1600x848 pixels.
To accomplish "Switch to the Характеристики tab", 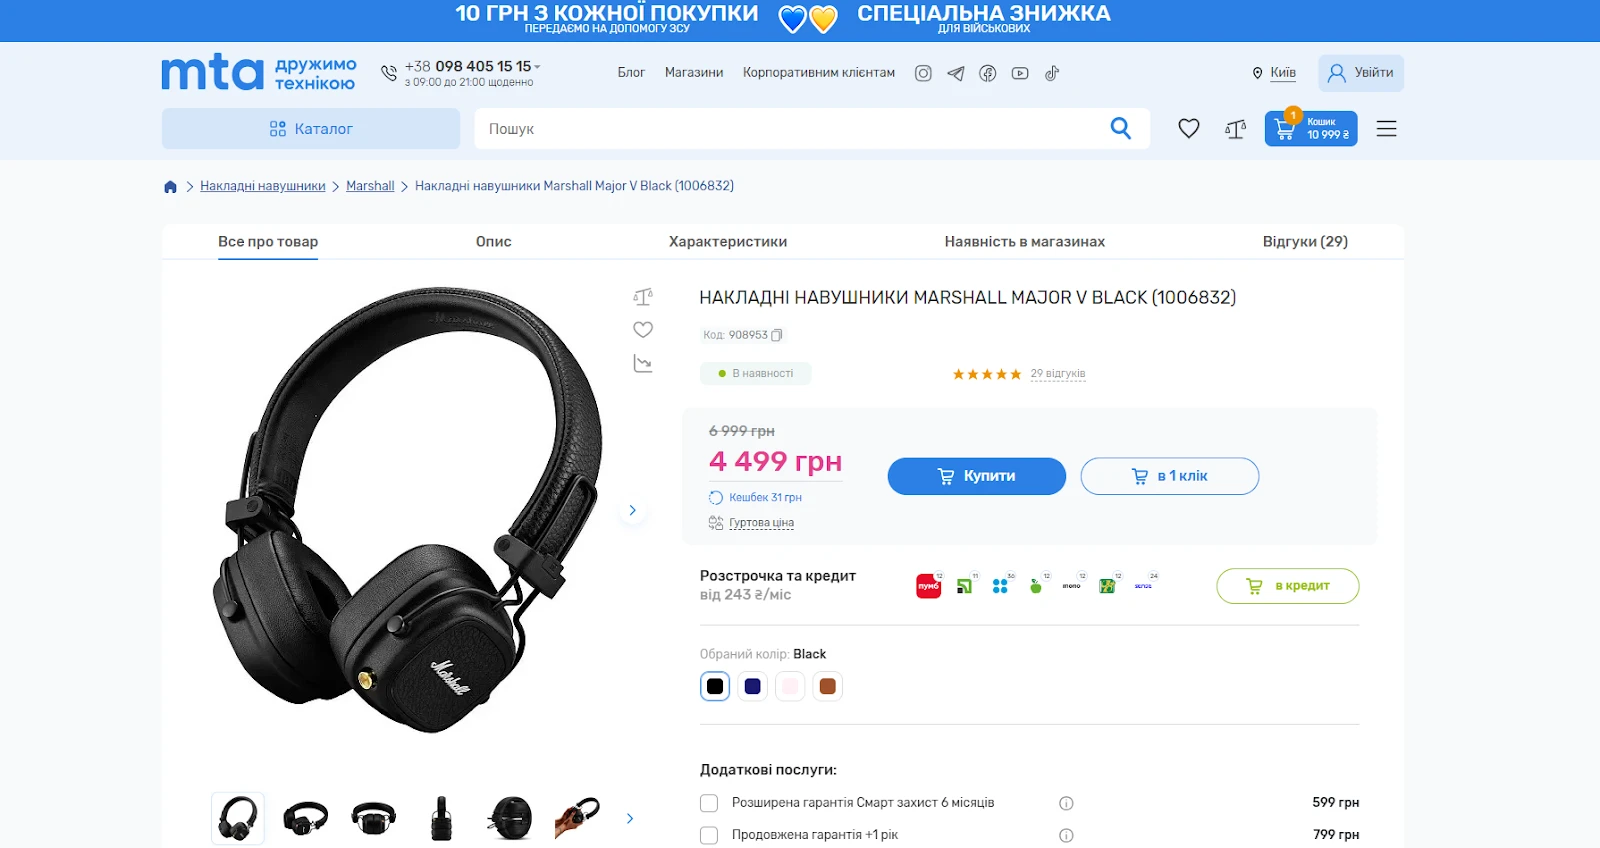I will 728,242.
